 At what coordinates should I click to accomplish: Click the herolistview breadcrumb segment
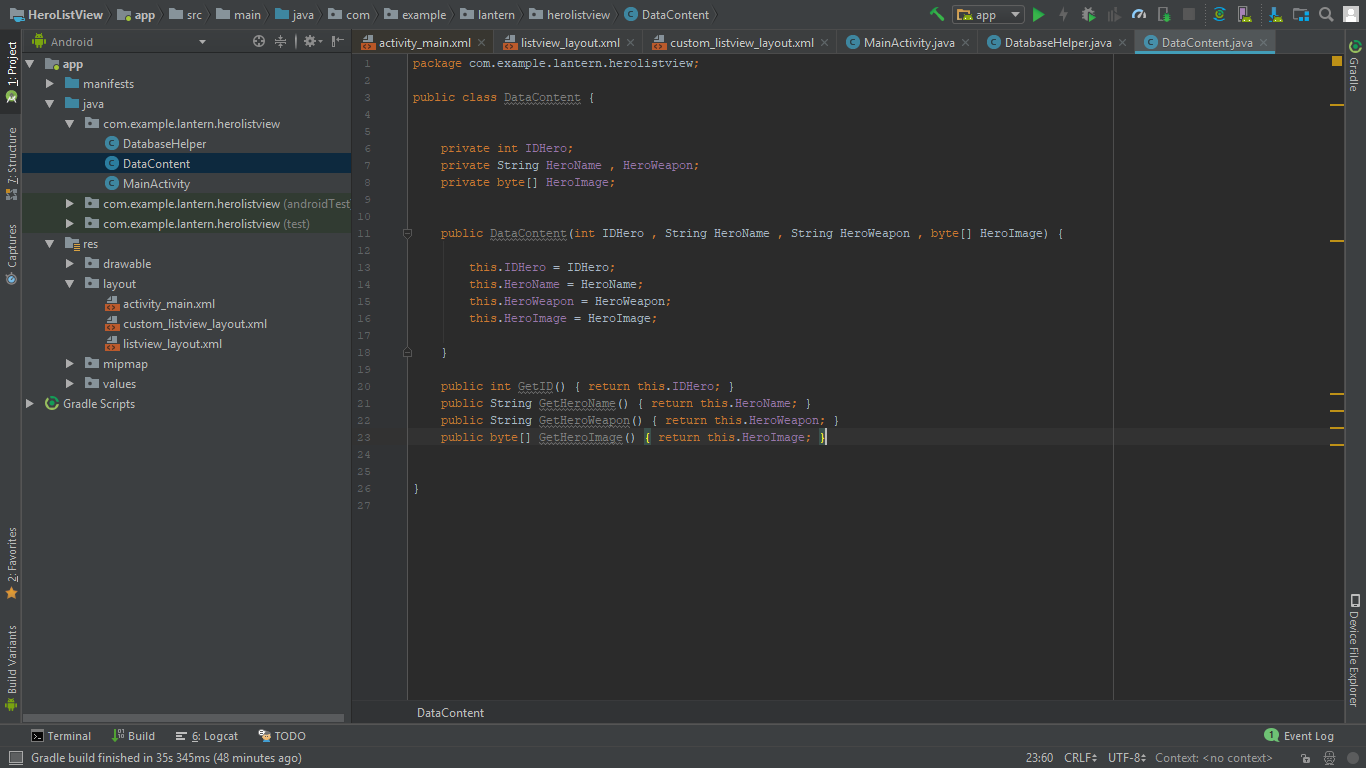coord(569,14)
